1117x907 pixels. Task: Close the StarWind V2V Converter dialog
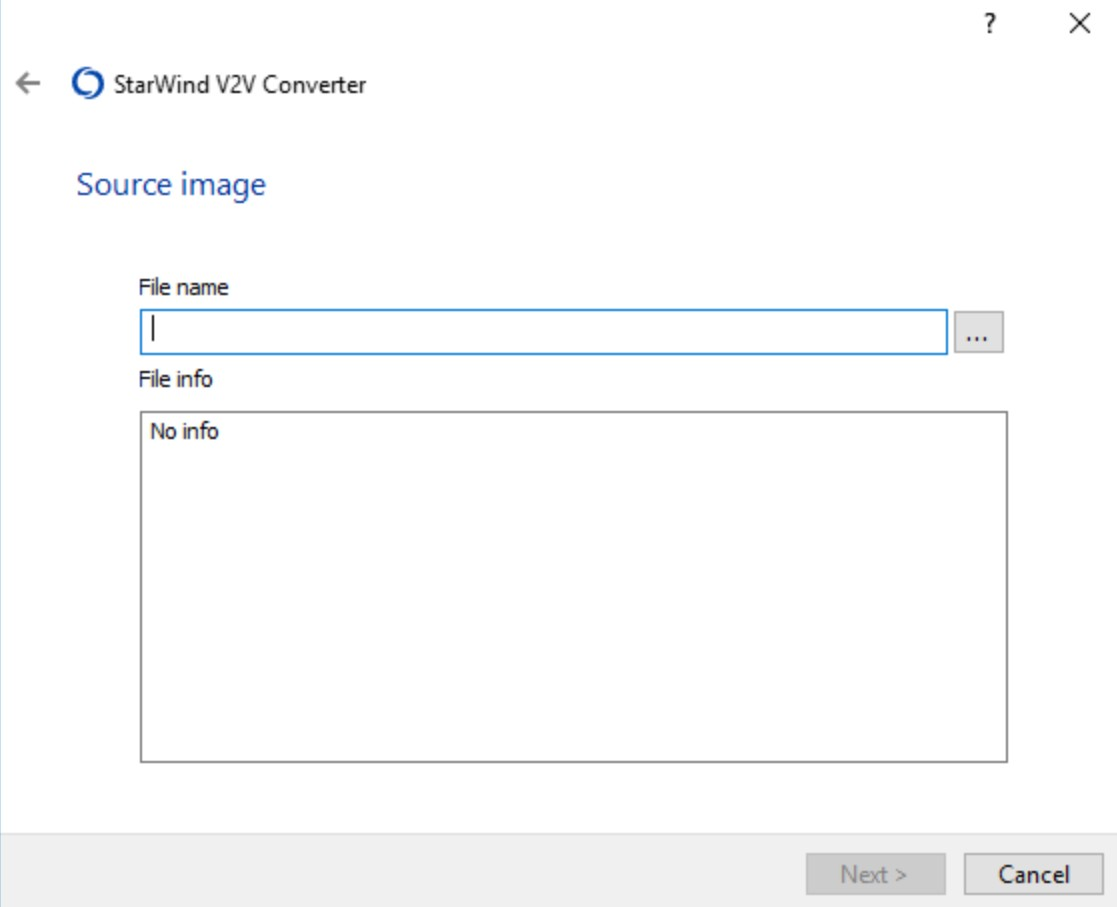[1079, 24]
